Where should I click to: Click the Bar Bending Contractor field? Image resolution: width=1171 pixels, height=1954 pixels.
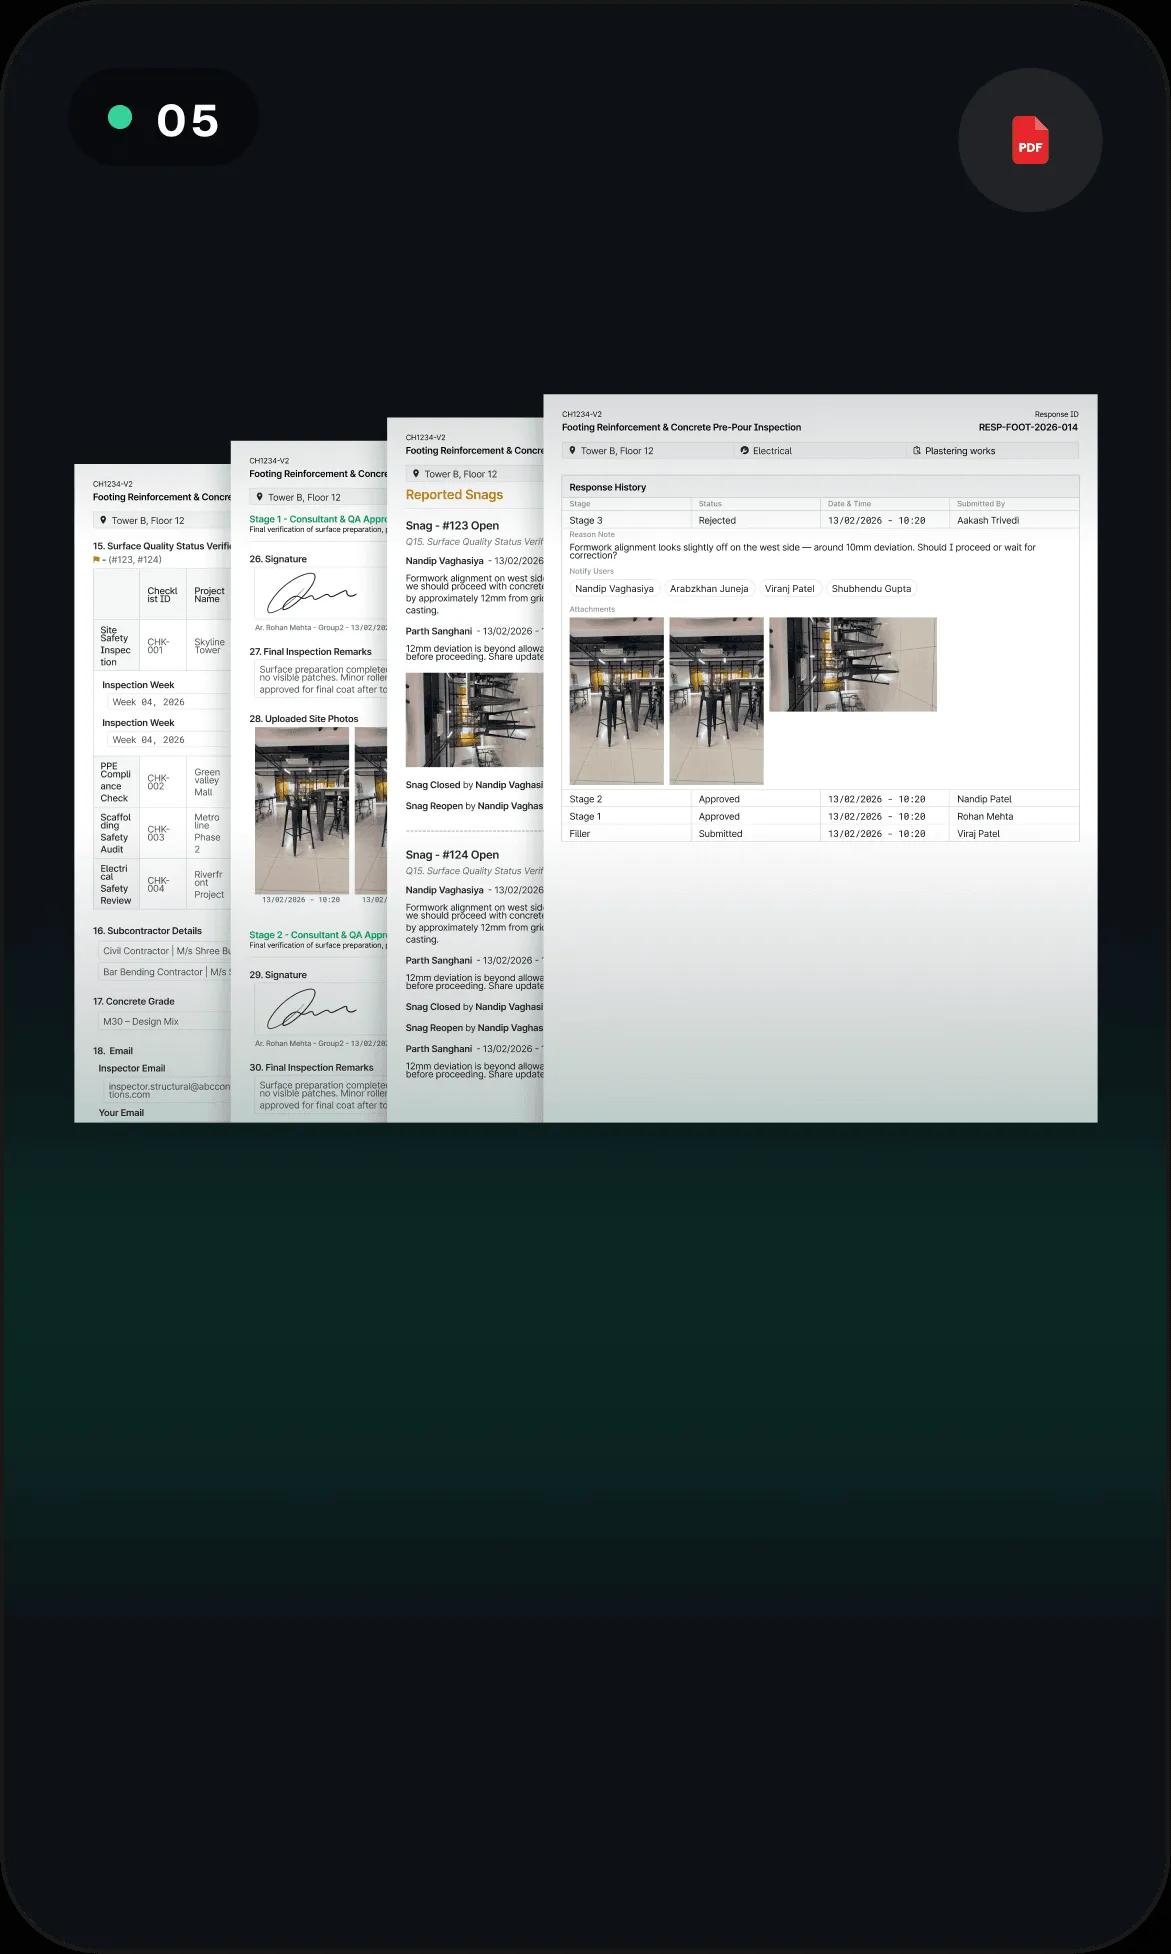[164, 972]
